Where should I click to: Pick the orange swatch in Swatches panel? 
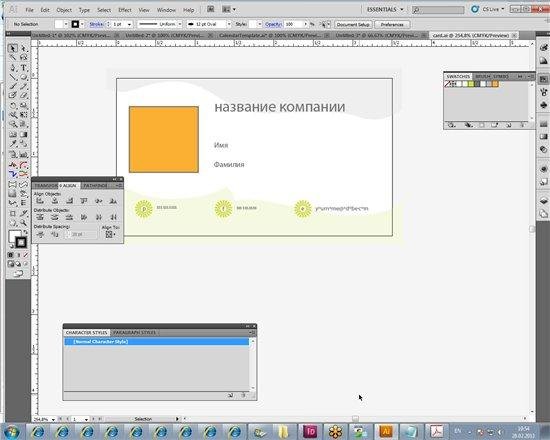point(495,84)
